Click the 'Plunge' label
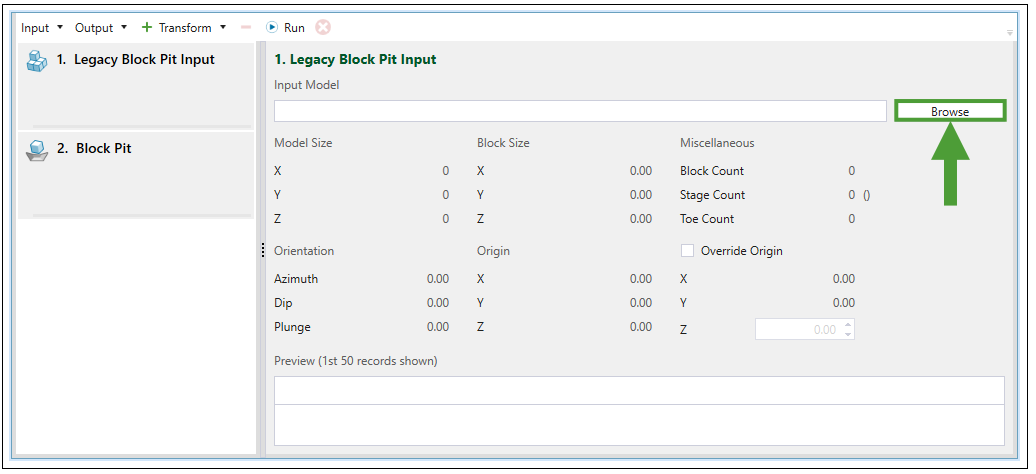 click(292, 327)
